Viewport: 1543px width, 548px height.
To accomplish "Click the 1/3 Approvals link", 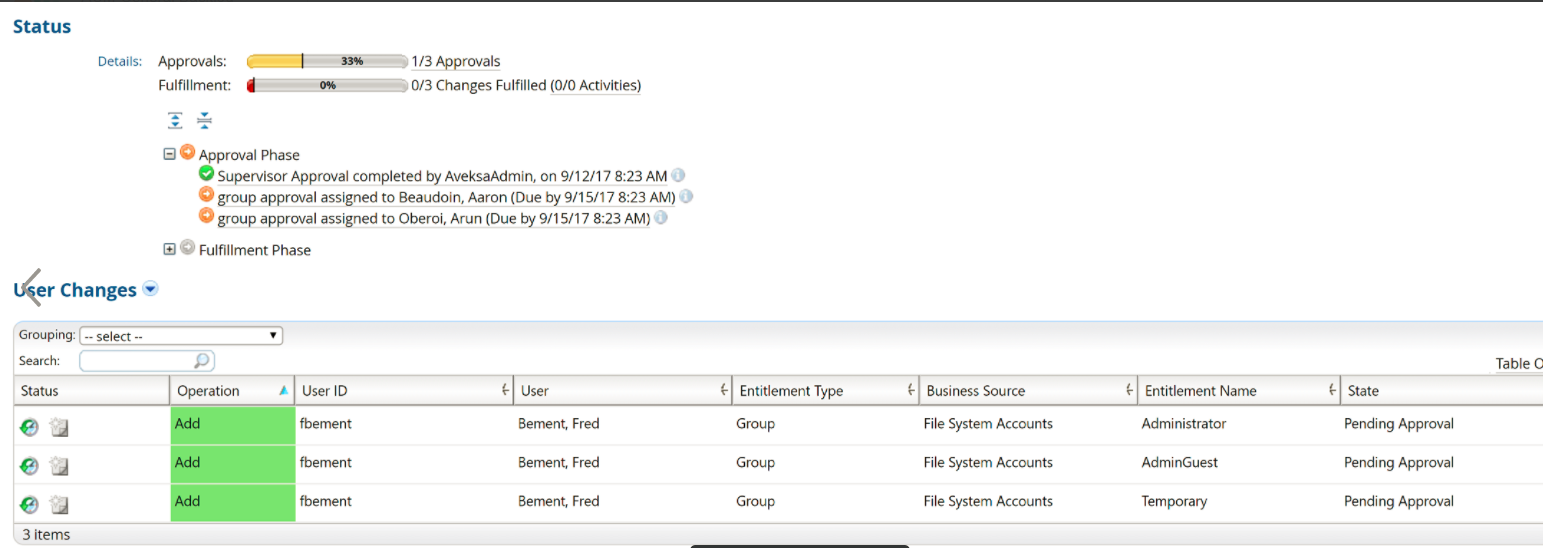I will pyautogui.click(x=456, y=61).
